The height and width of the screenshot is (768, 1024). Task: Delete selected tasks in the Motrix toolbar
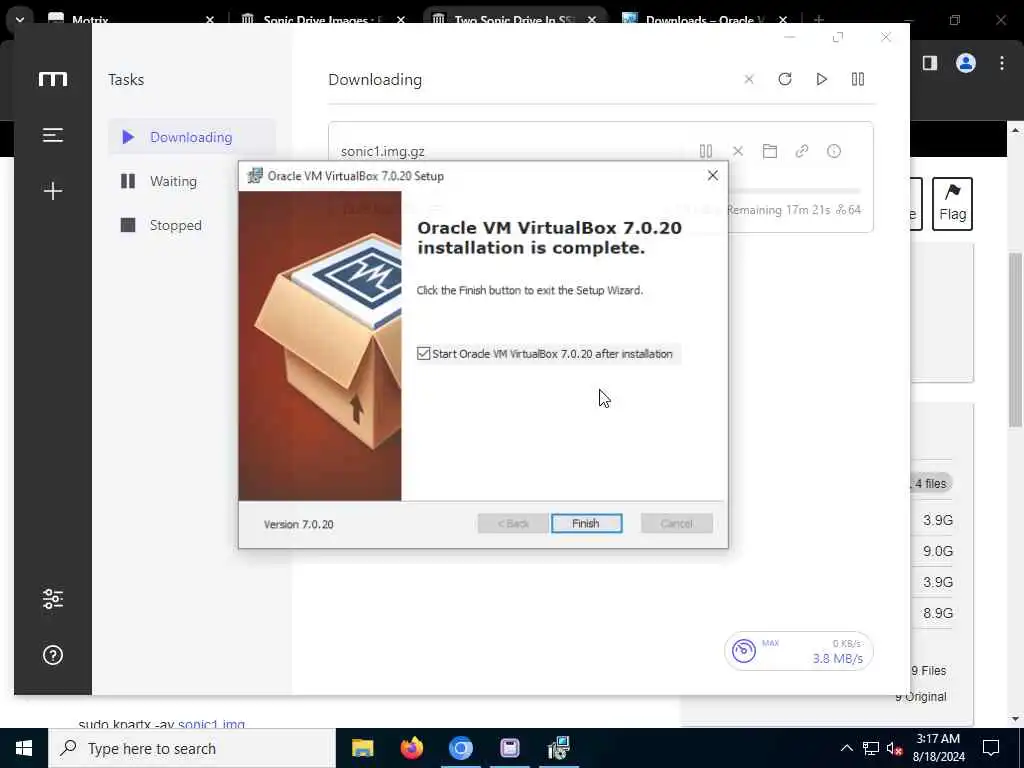click(x=749, y=79)
